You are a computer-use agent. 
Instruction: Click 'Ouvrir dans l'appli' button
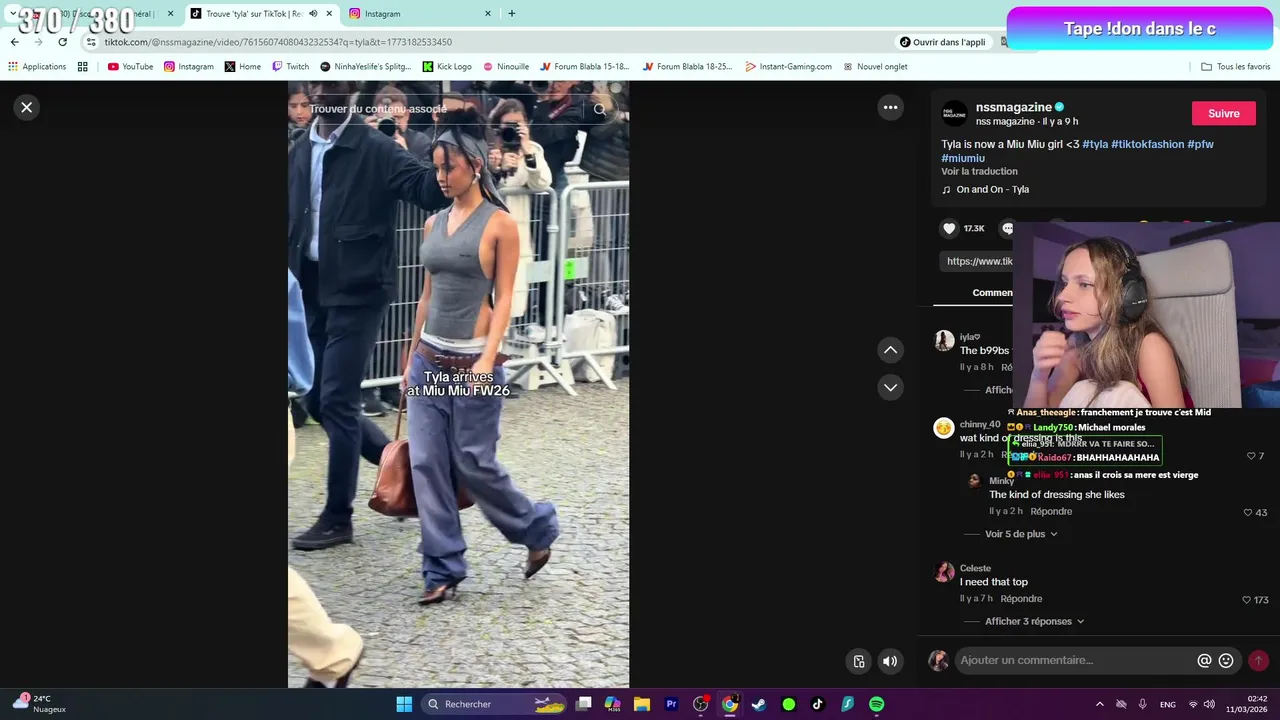[x=942, y=42]
